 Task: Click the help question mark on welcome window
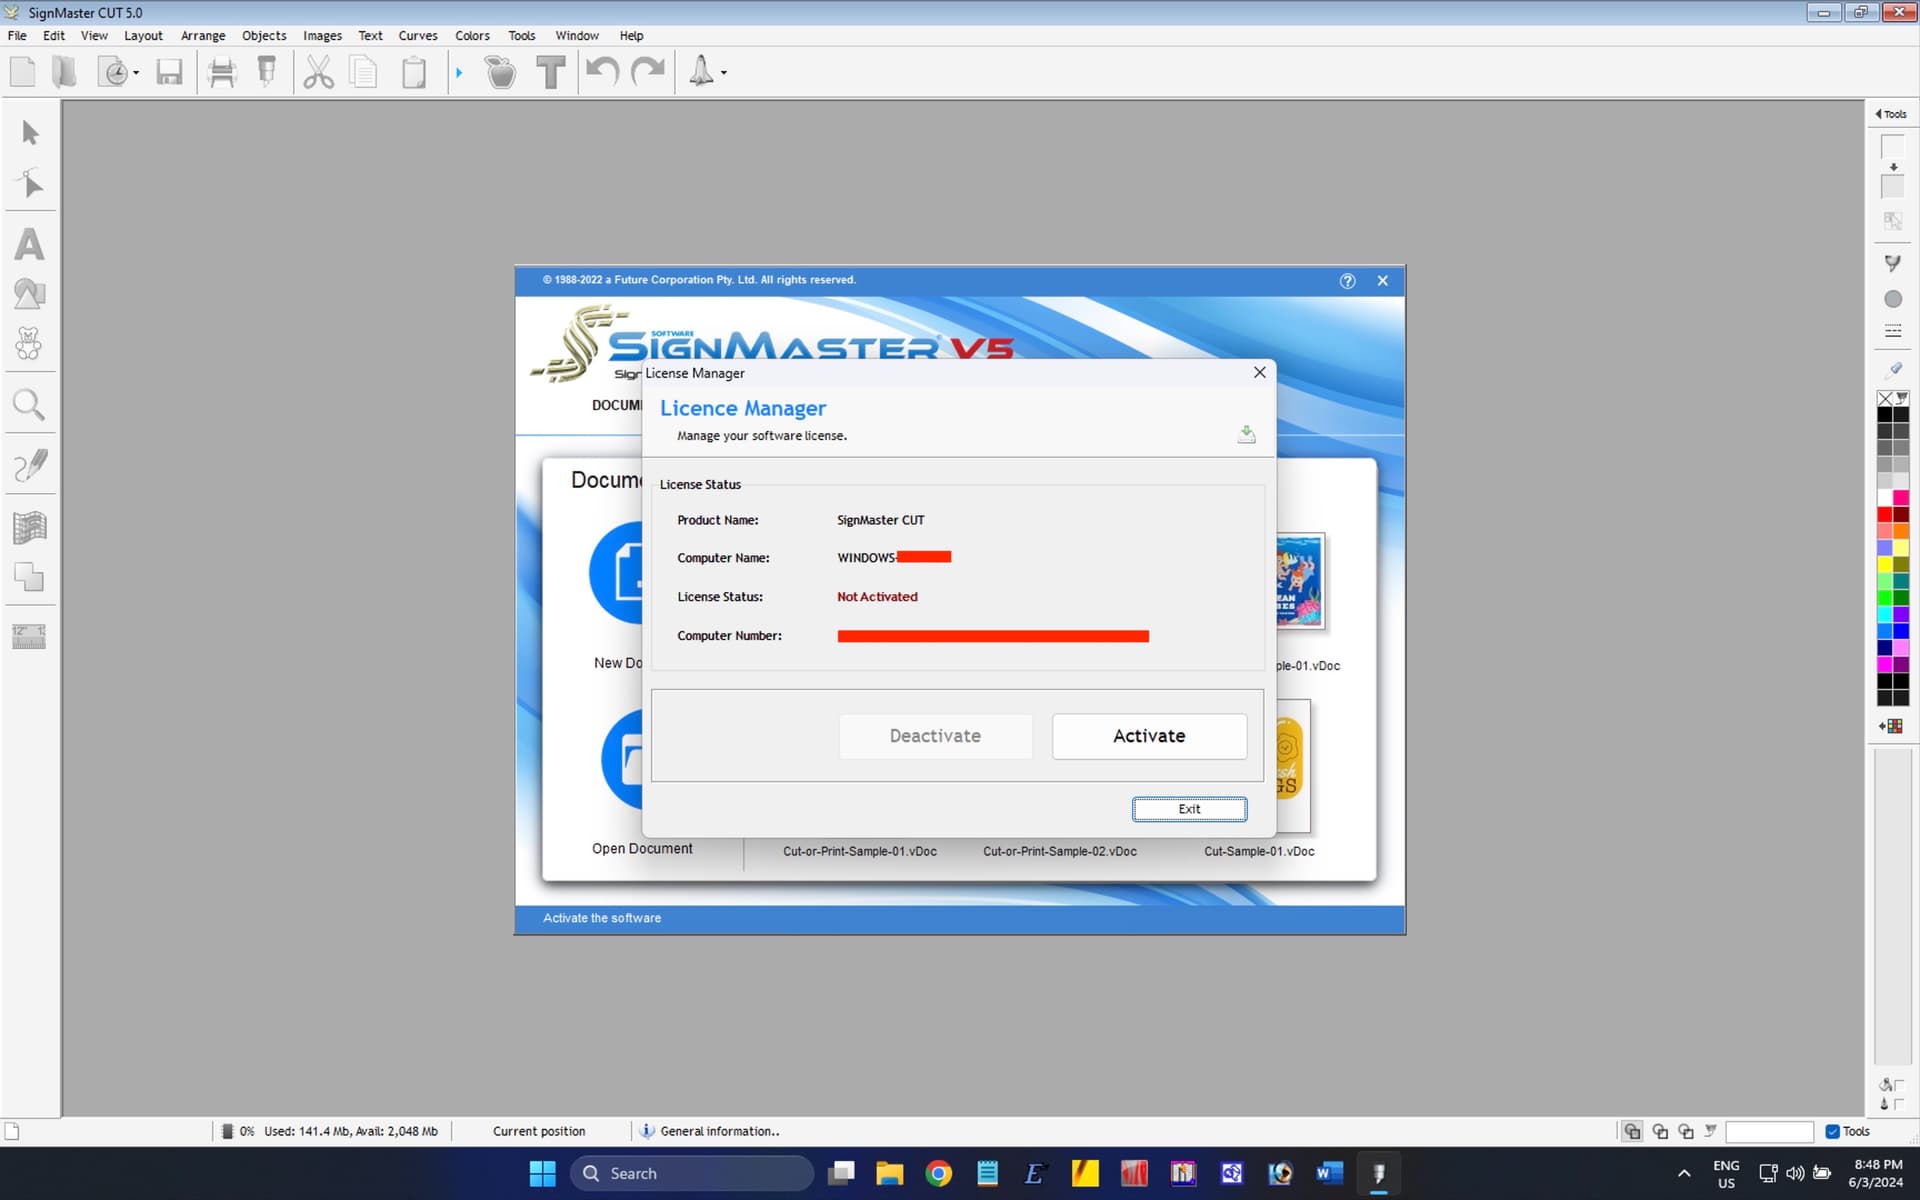click(1347, 281)
